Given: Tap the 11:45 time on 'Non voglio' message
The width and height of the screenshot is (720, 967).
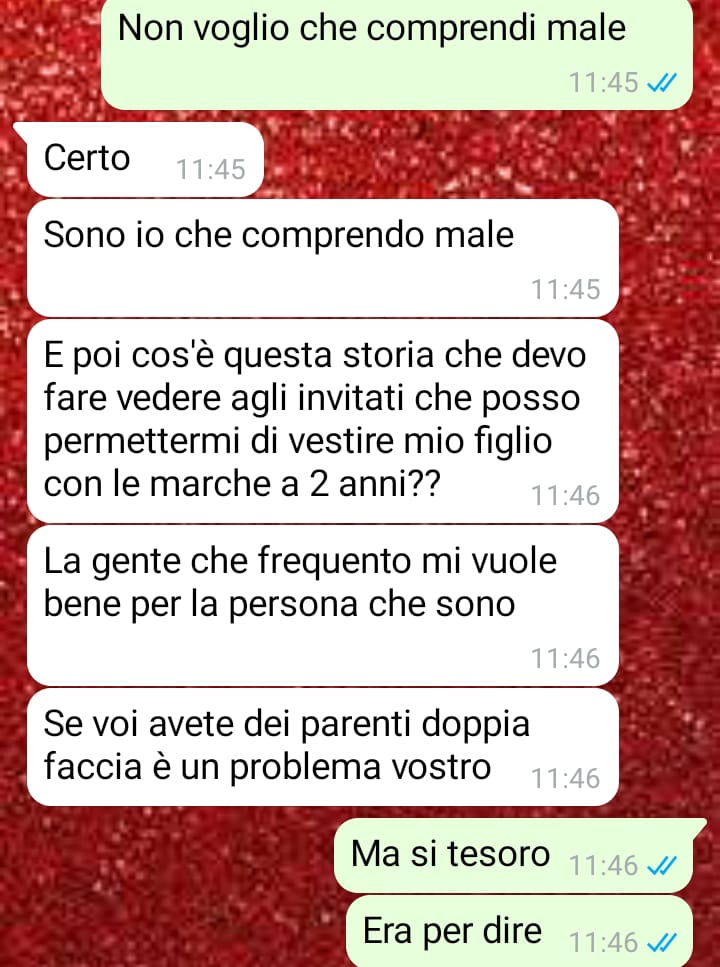Looking at the screenshot, I should [x=603, y=83].
